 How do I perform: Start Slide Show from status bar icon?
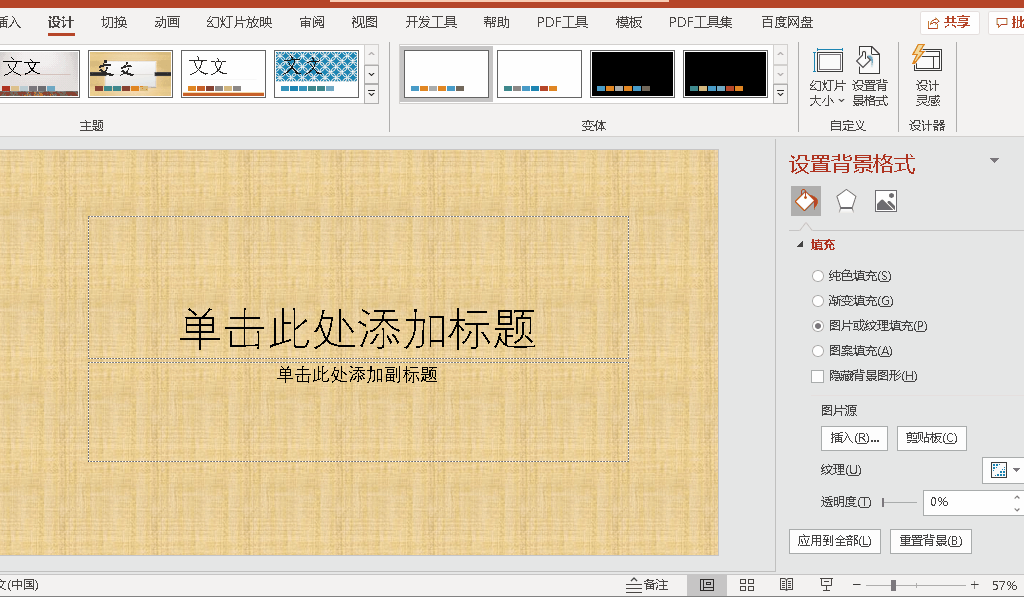click(x=826, y=584)
